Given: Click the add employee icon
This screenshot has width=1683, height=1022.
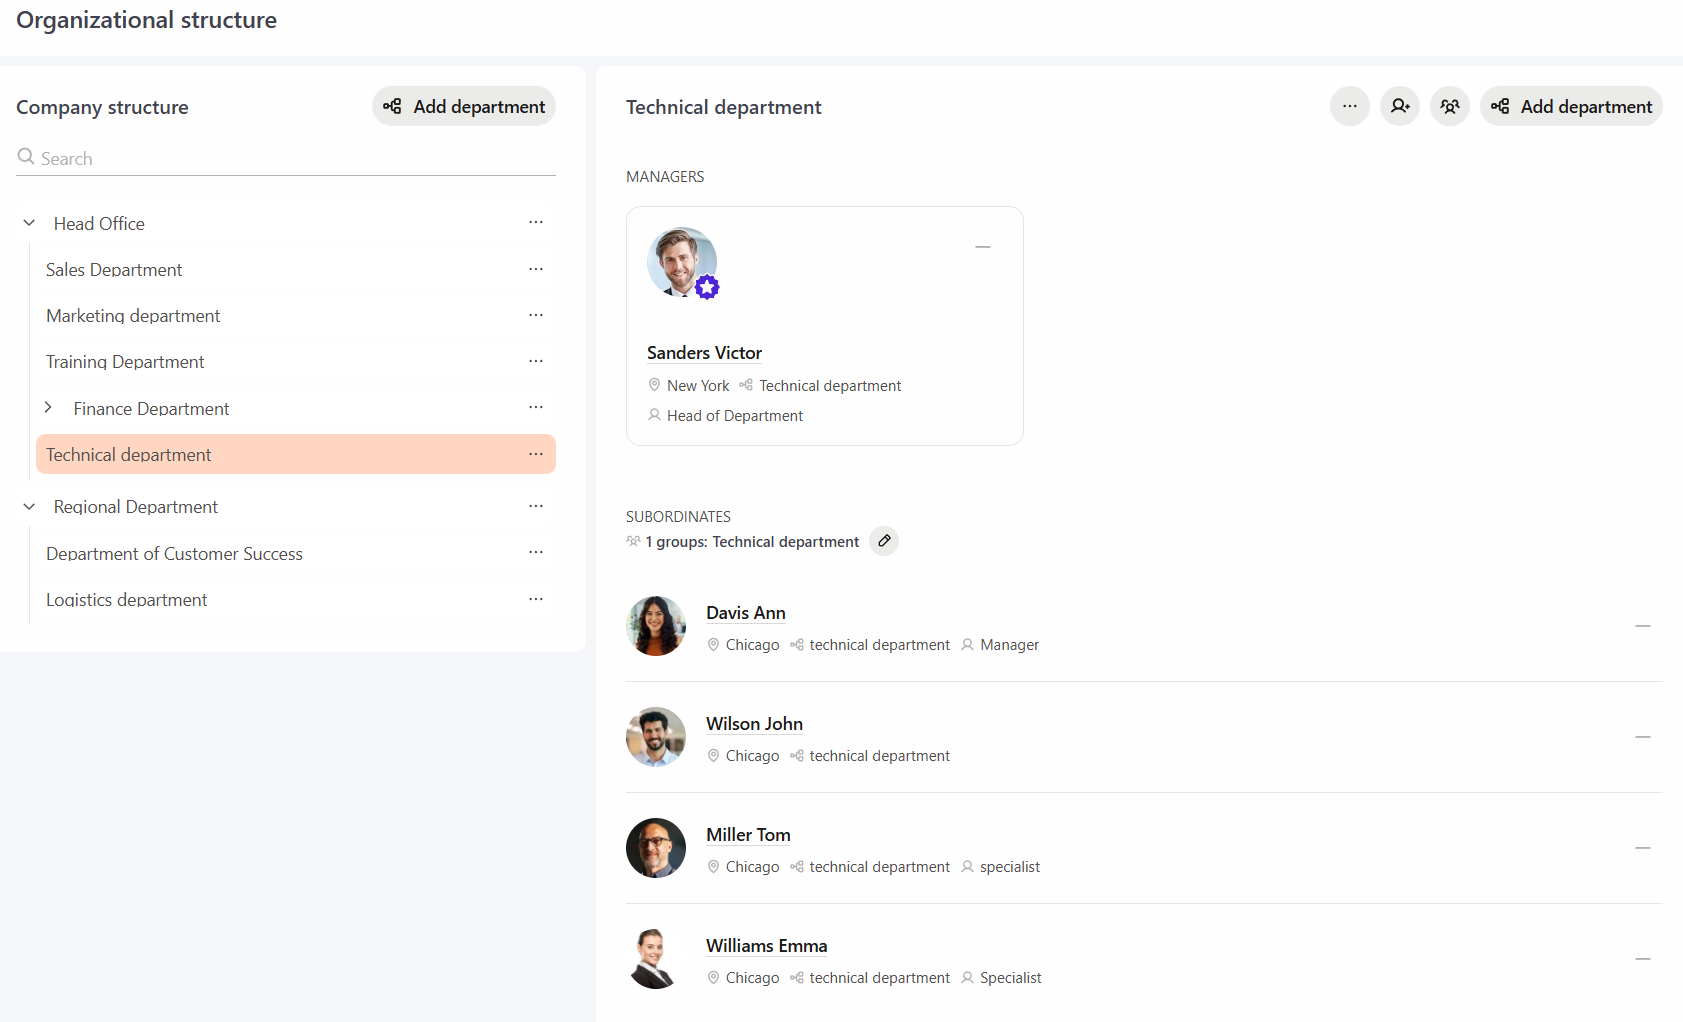Looking at the screenshot, I should 1399,106.
